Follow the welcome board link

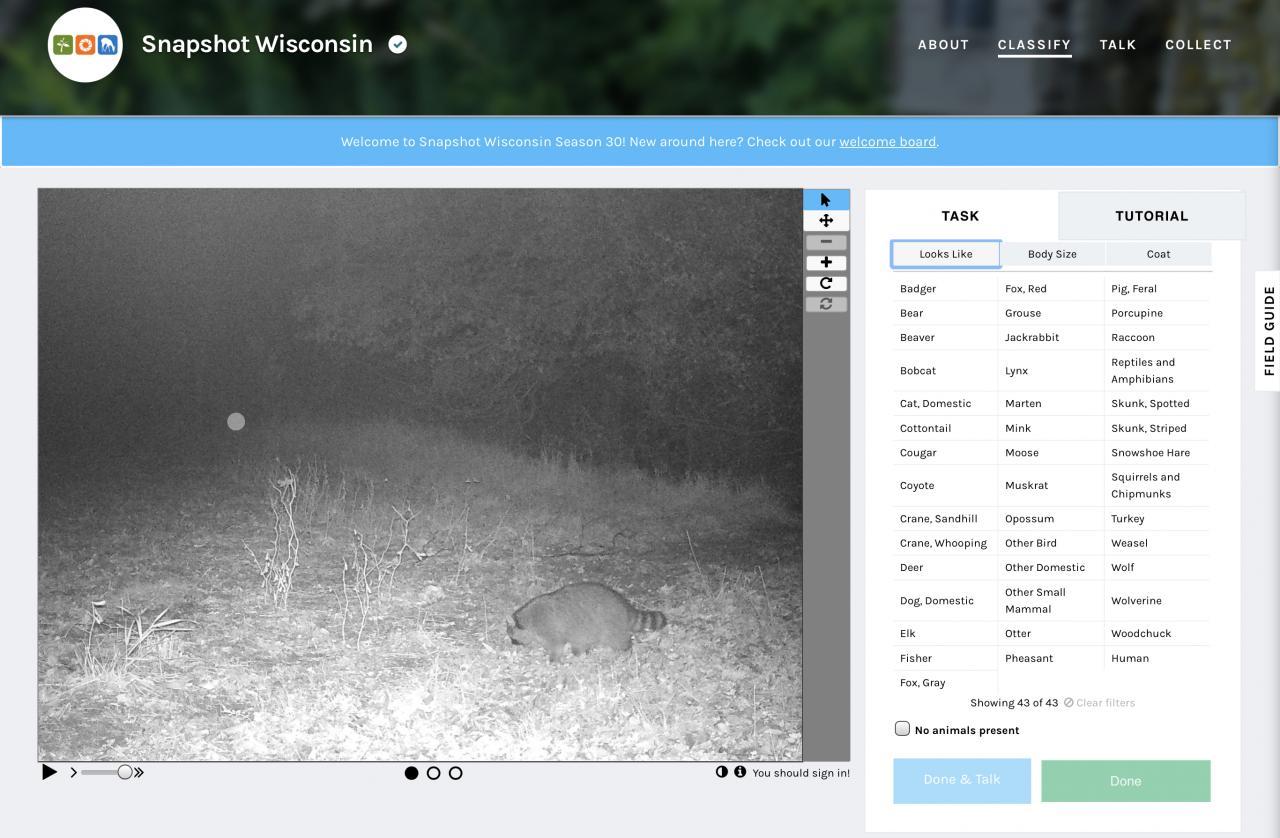point(887,142)
